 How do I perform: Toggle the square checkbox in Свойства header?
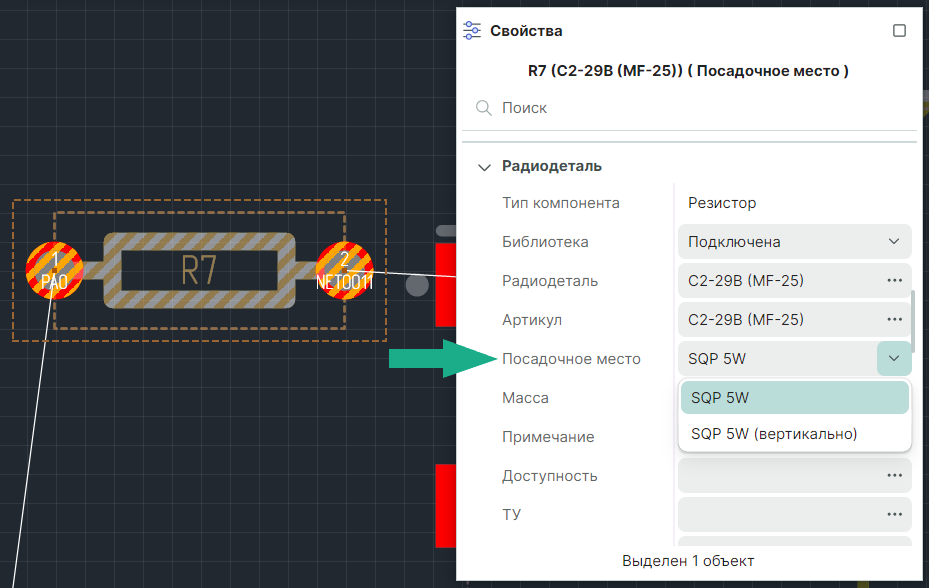[899, 31]
